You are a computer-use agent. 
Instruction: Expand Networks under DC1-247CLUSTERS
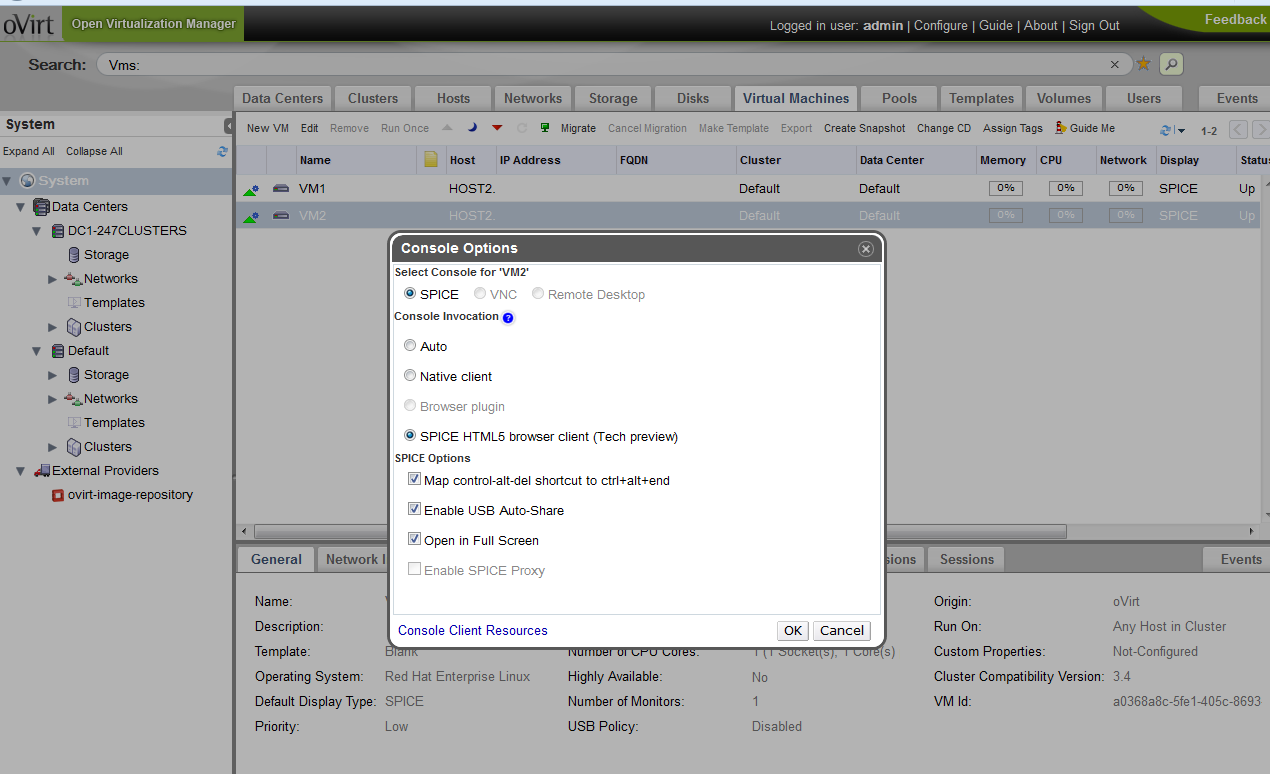click(x=53, y=279)
